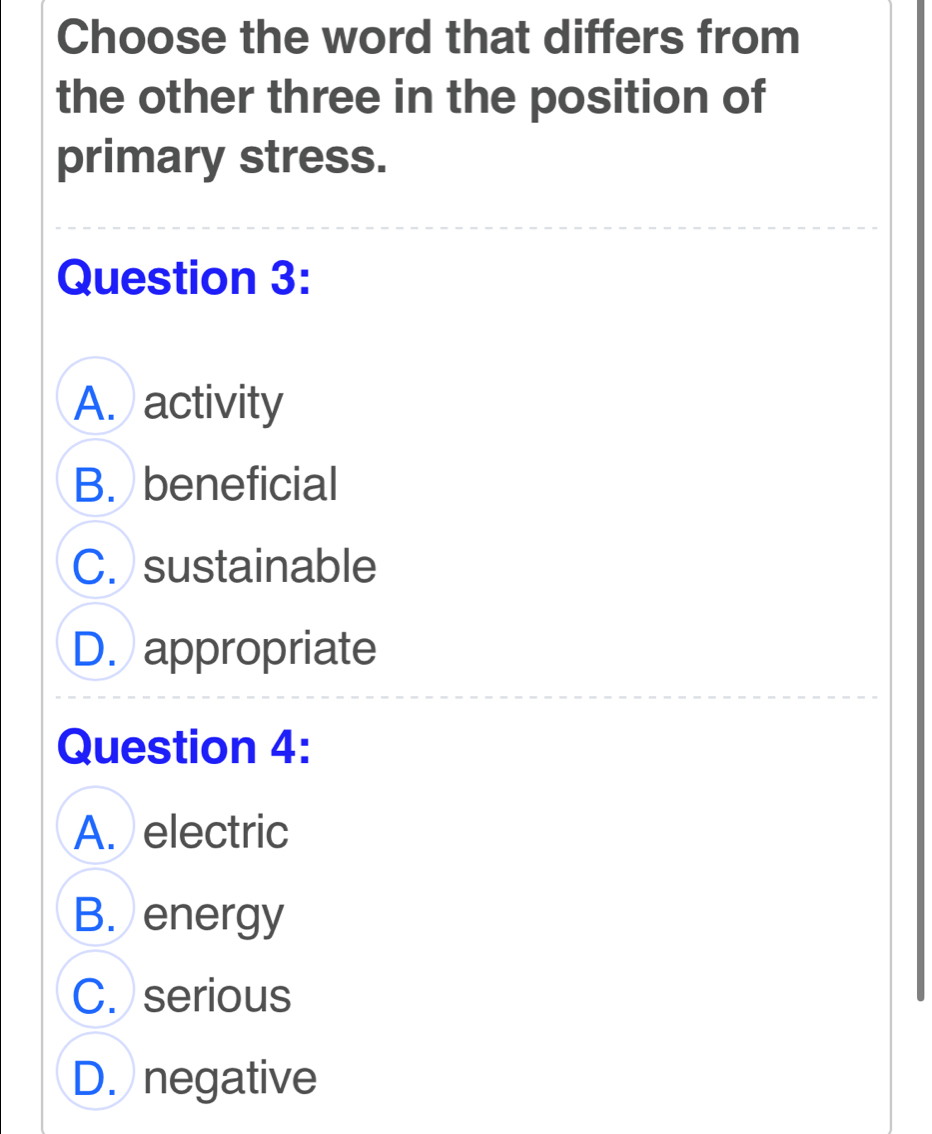Screen dimensions: 932x1134
Task: Click the word 'appropriate' answer text
Action: pos(261,650)
